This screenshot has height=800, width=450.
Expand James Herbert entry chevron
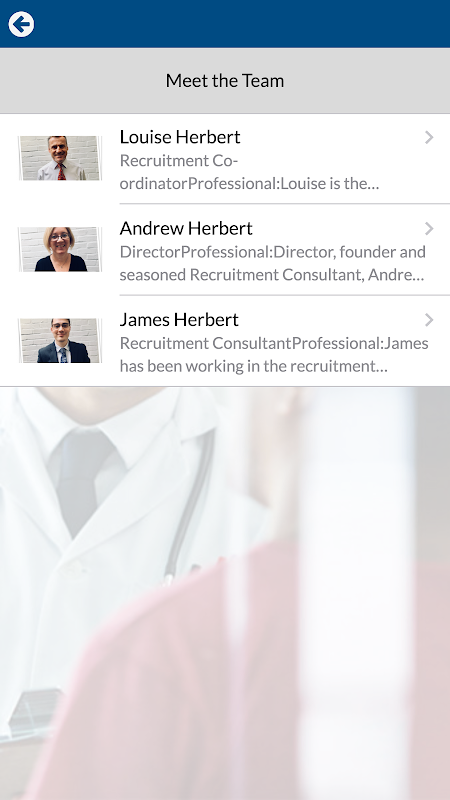pyautogui.click(x=429, y=320)
